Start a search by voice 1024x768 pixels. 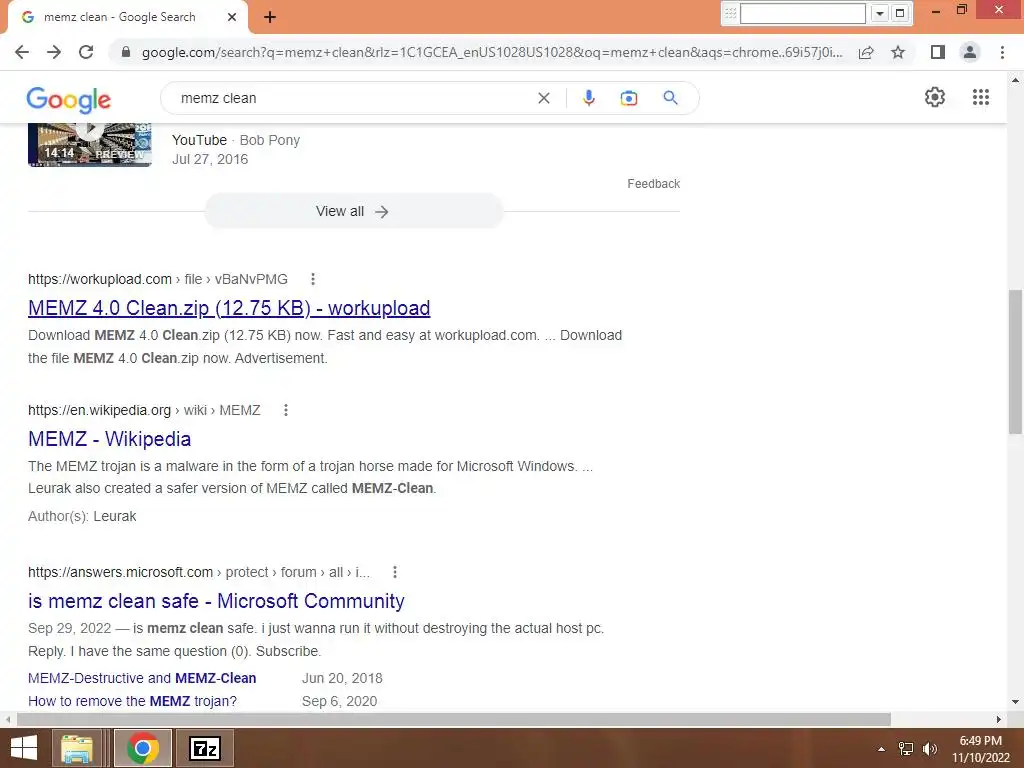(588, 98)
